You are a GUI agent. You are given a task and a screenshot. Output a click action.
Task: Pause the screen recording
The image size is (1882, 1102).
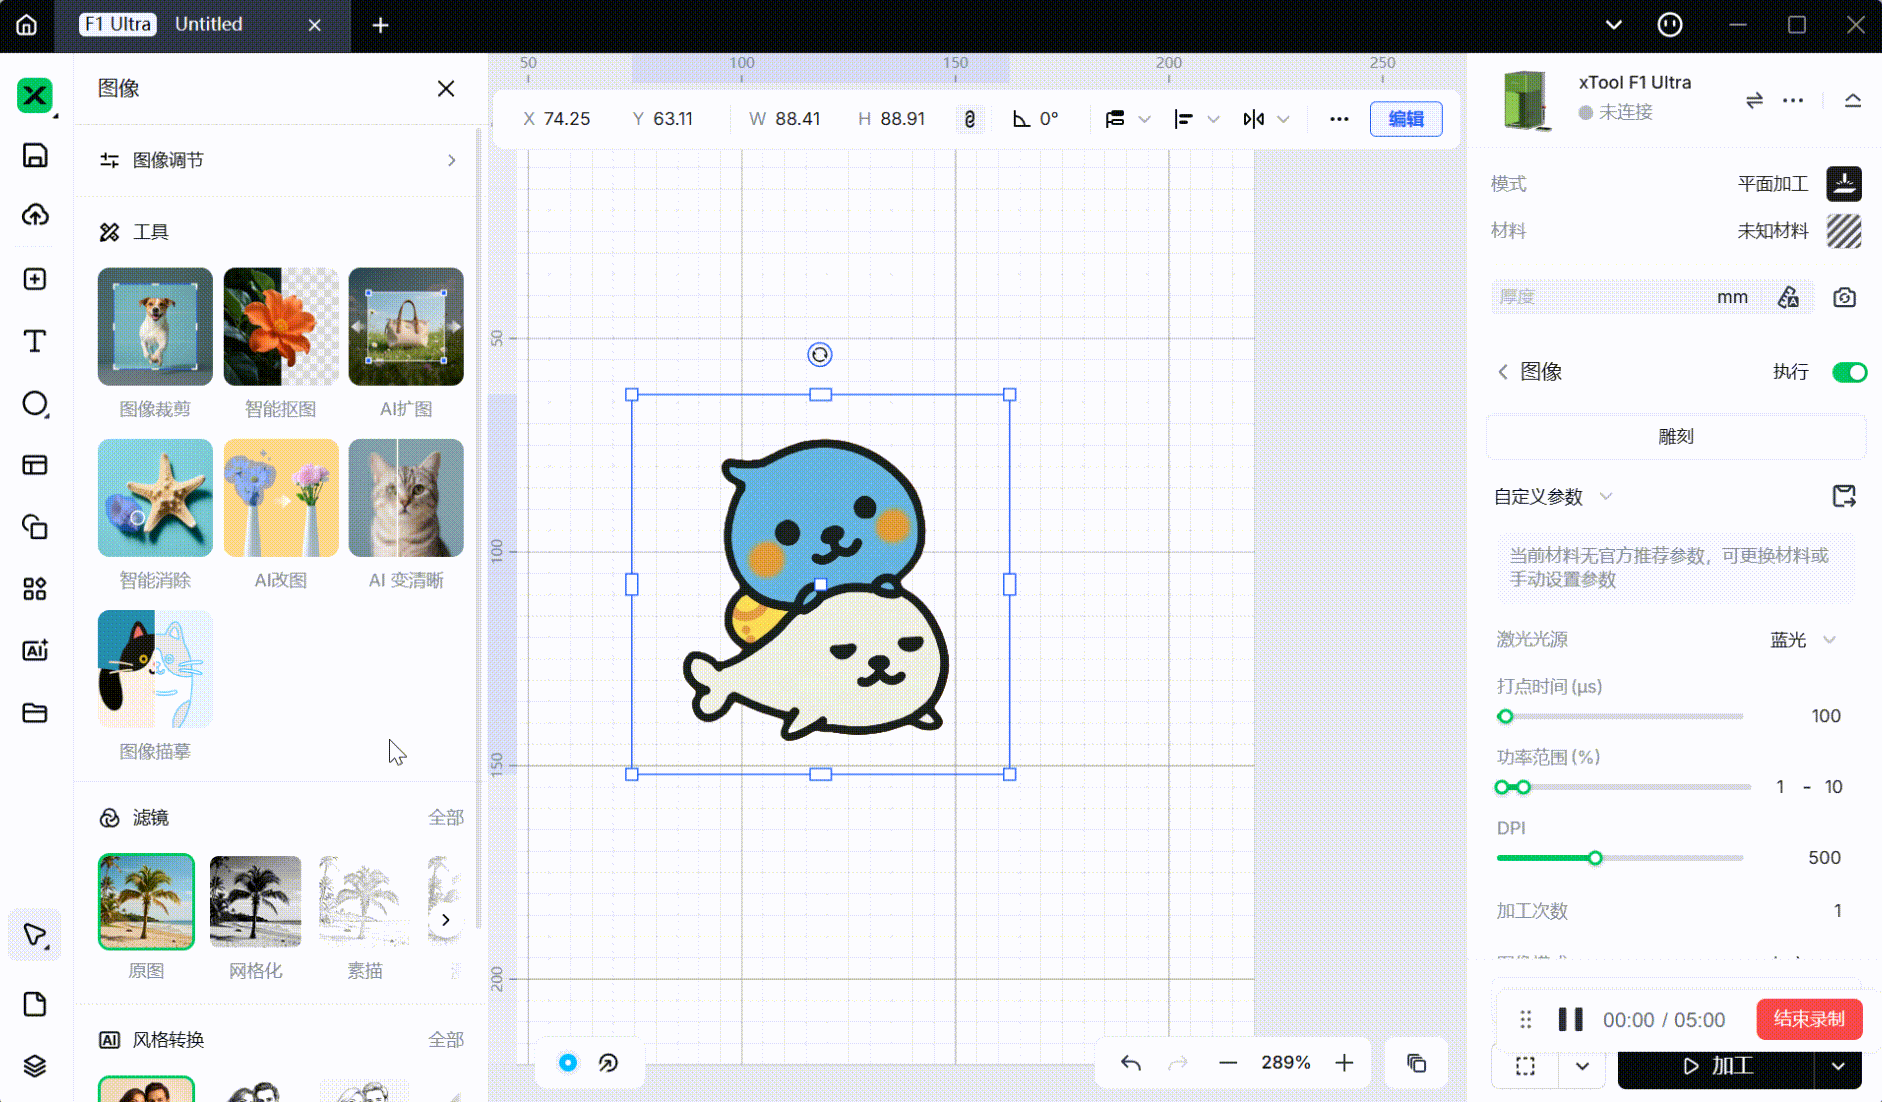(1570, 1019)
